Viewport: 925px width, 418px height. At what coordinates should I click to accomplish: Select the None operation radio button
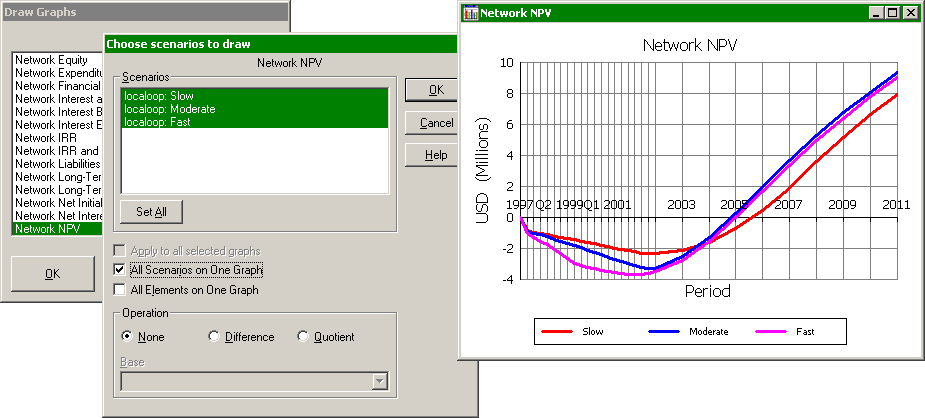point(127,337)
